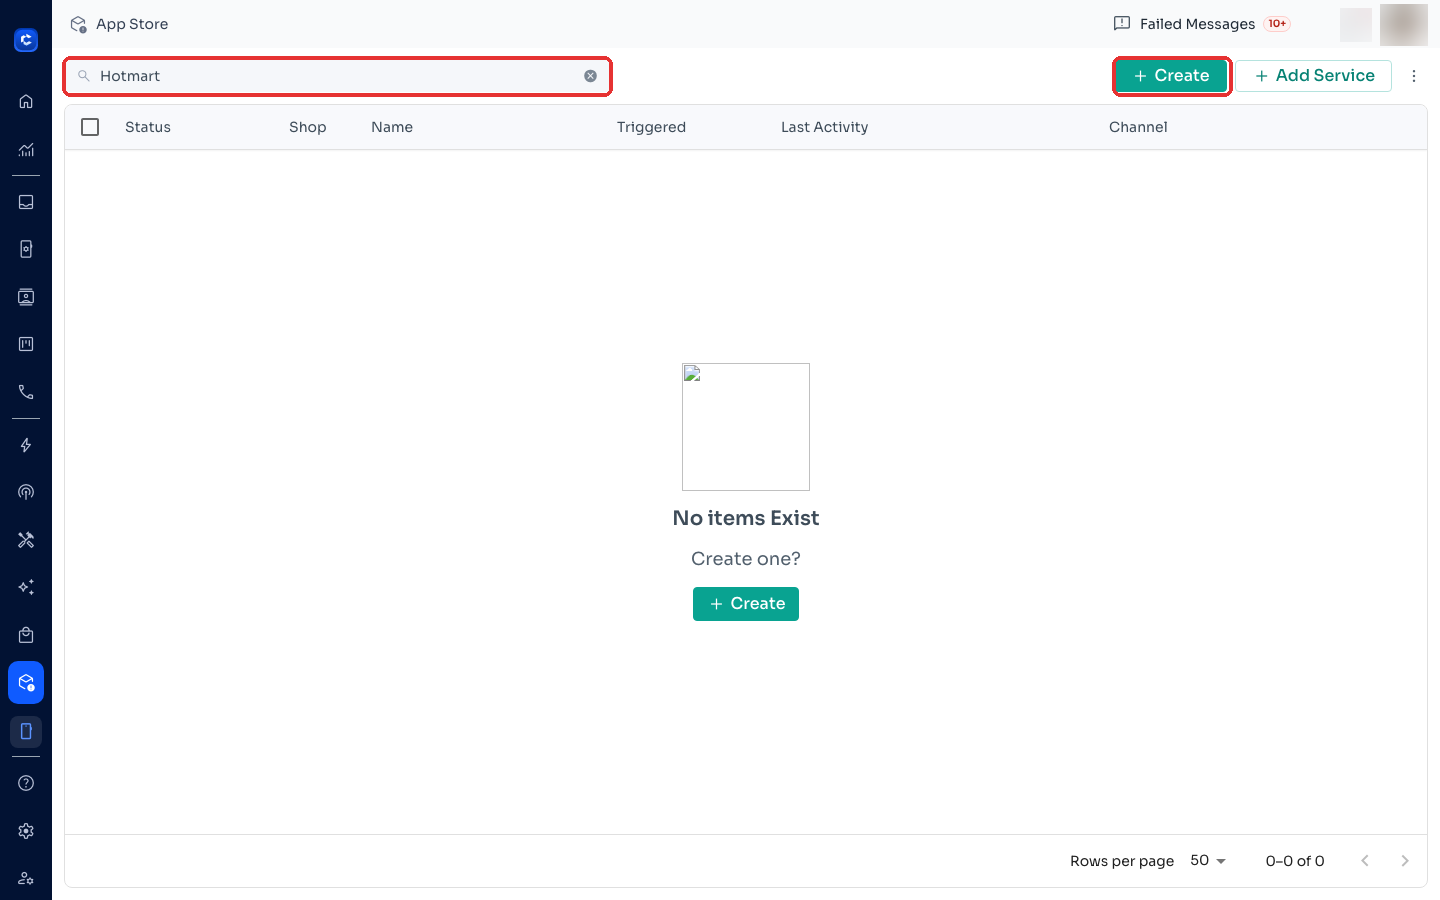1440x900 pixels.
Task: Open the Home icon in sidebar
Action: [x=26, y=101]
